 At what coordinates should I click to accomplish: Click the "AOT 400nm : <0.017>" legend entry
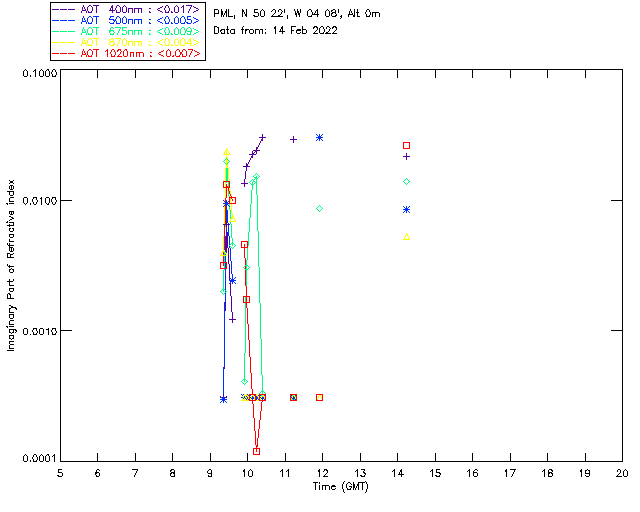point(126,9)
